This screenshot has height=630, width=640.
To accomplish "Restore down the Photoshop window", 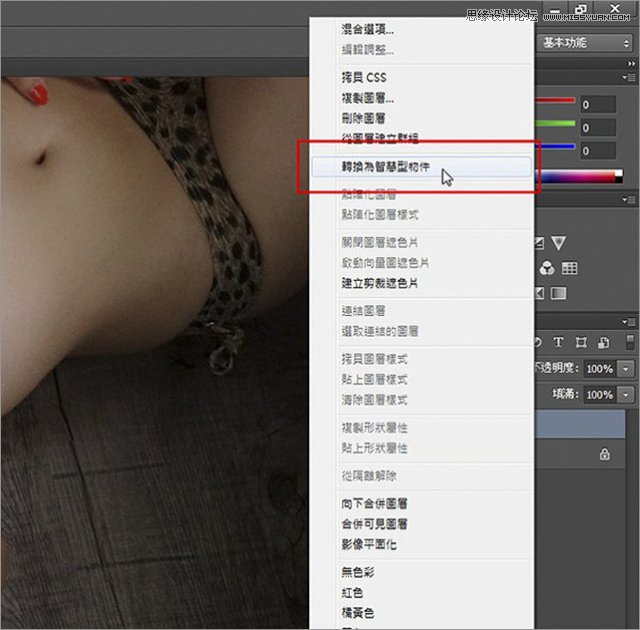I will tap(580, 9).
